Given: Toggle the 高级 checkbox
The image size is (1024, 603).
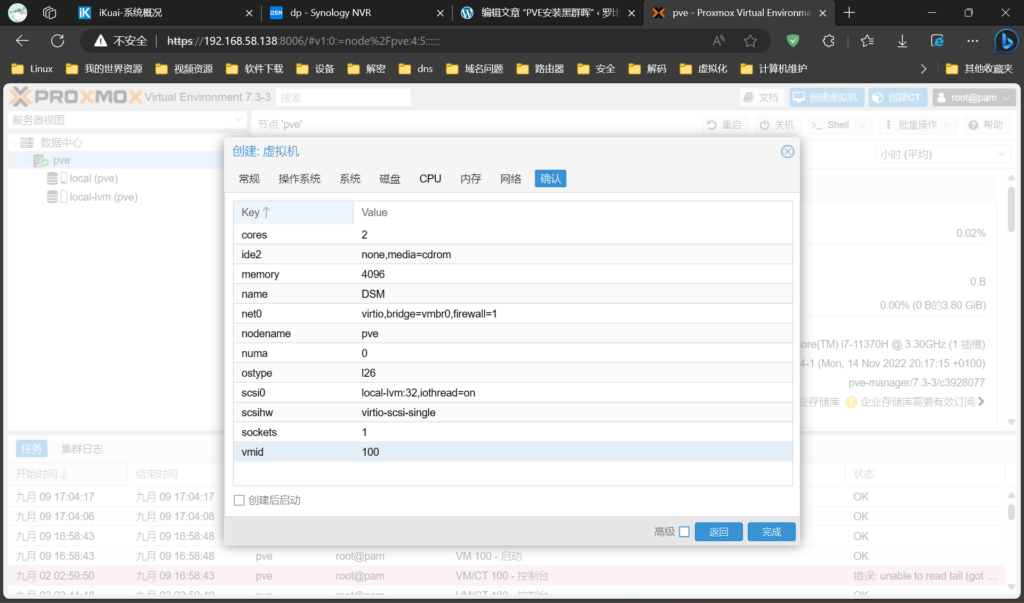Looking at the screenshot, I should 684,532.
